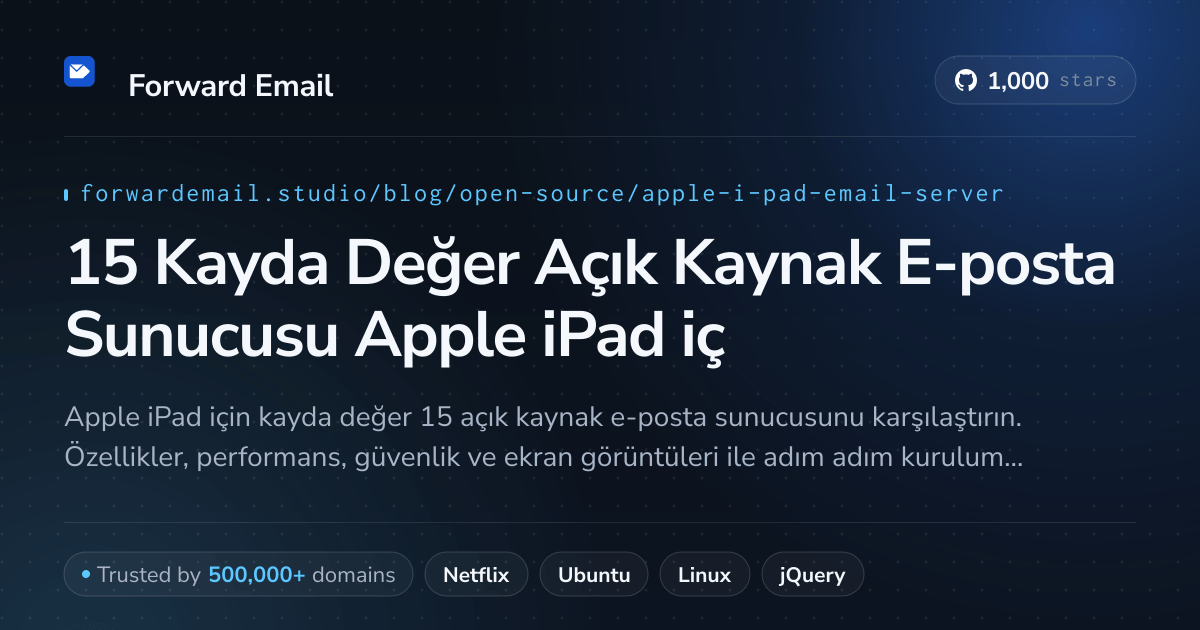Click the 1,000 stars GitHub badge

(x=1035, y=81)
